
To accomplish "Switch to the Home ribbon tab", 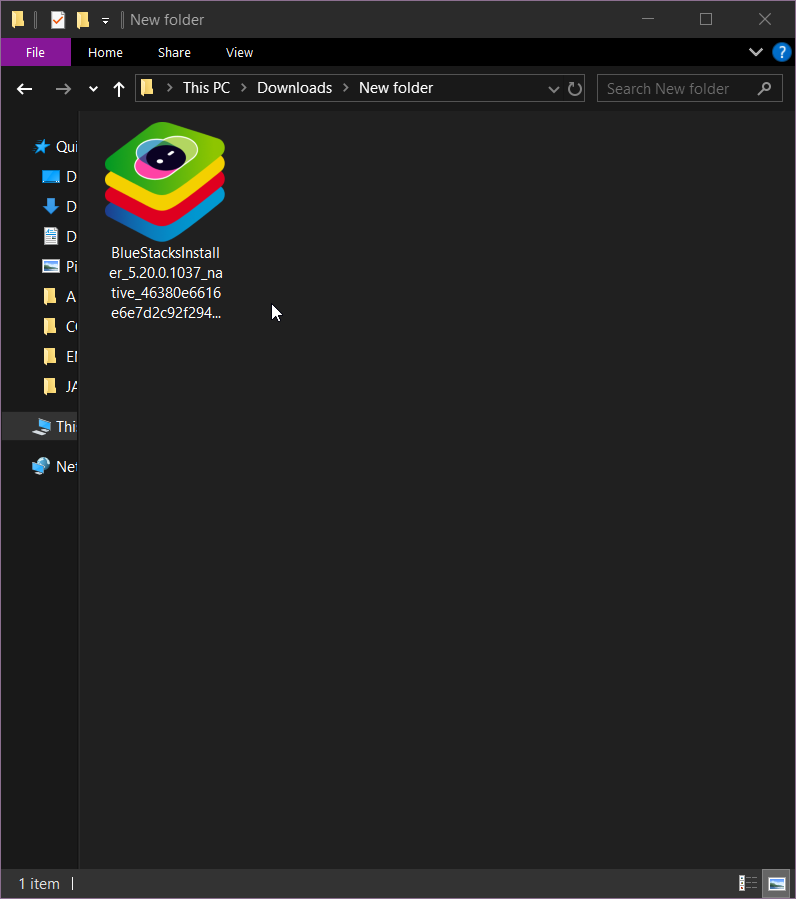I will pyautogui.click(x=105, y=52).
